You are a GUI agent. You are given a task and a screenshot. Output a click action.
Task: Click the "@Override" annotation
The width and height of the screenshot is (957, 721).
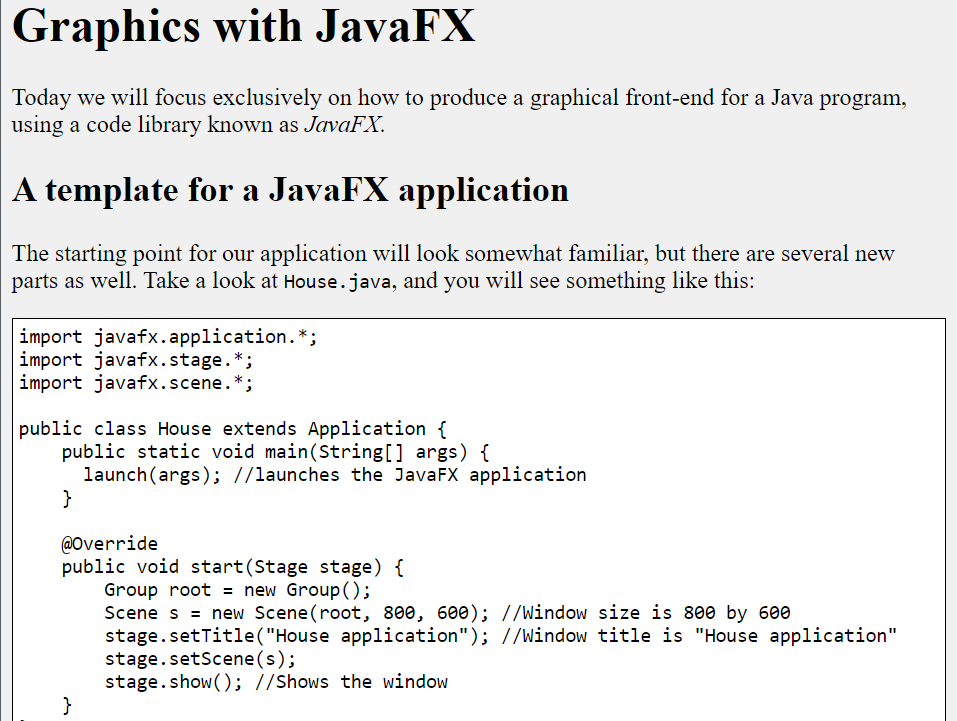pyautogui.click(x=110, y=544)
